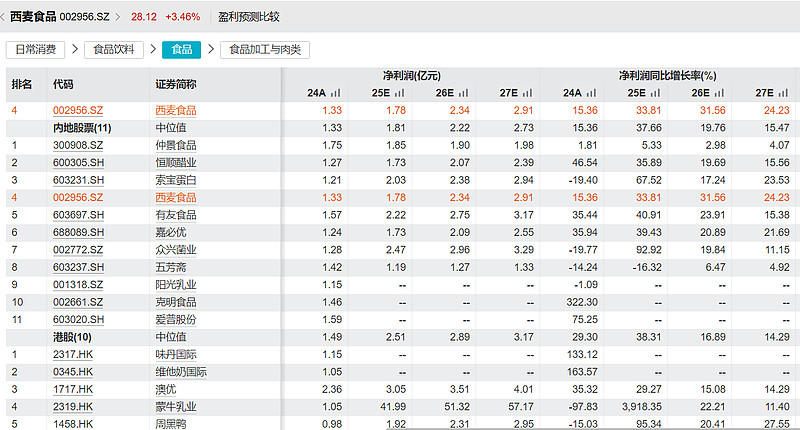This screenshot has height=430, width=800.
Task: Expand the arrow after 食品 tab
Action: 210,49
